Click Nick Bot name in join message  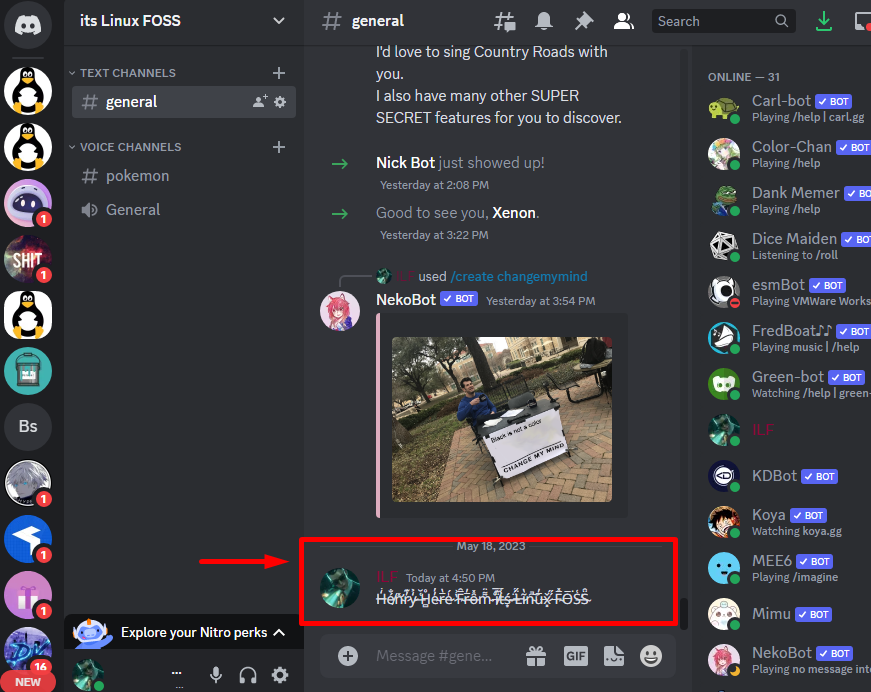pyautogui.click(x=405, y=163)
